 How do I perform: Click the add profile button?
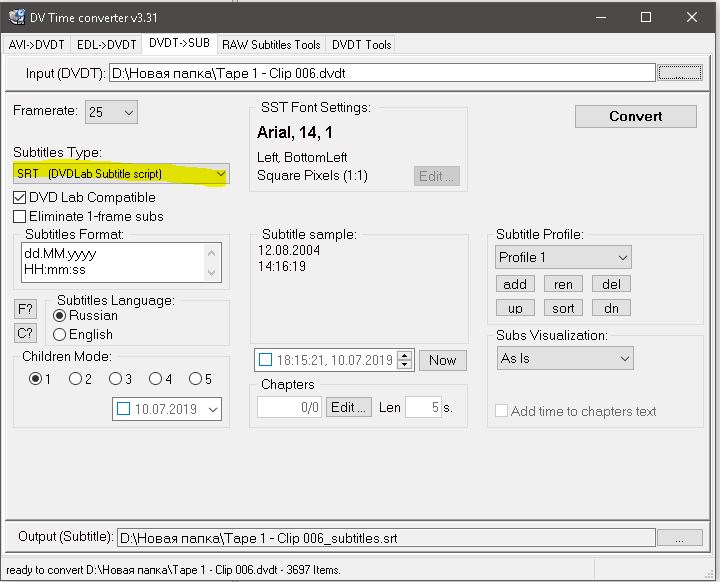(x=515, y=284)
